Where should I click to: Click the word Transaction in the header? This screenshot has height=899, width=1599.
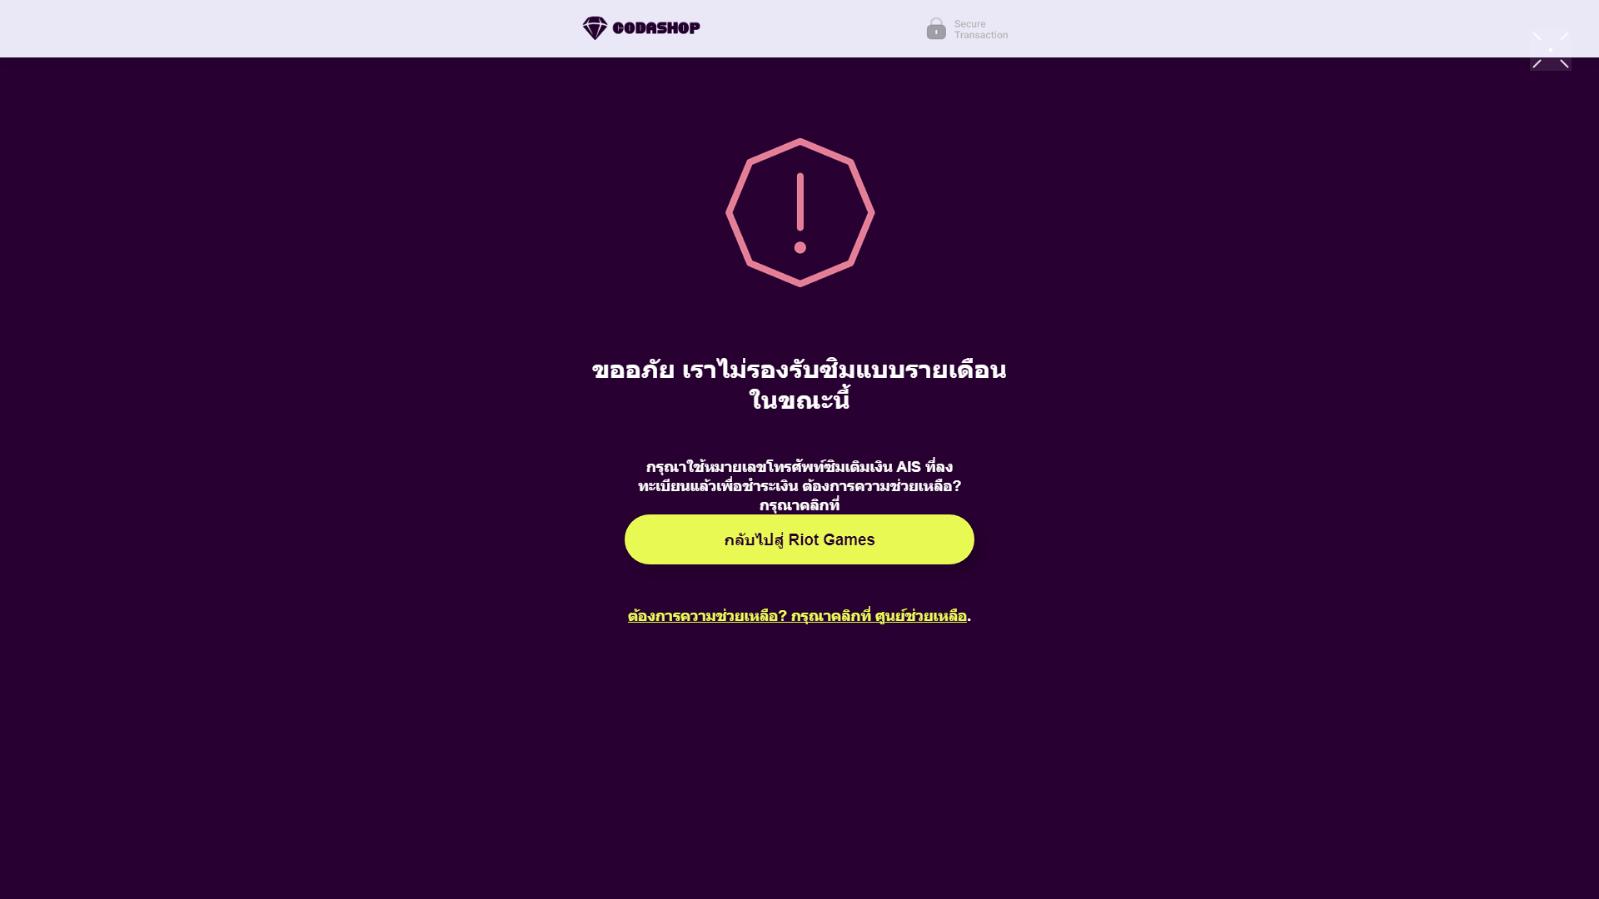point(981,35)
